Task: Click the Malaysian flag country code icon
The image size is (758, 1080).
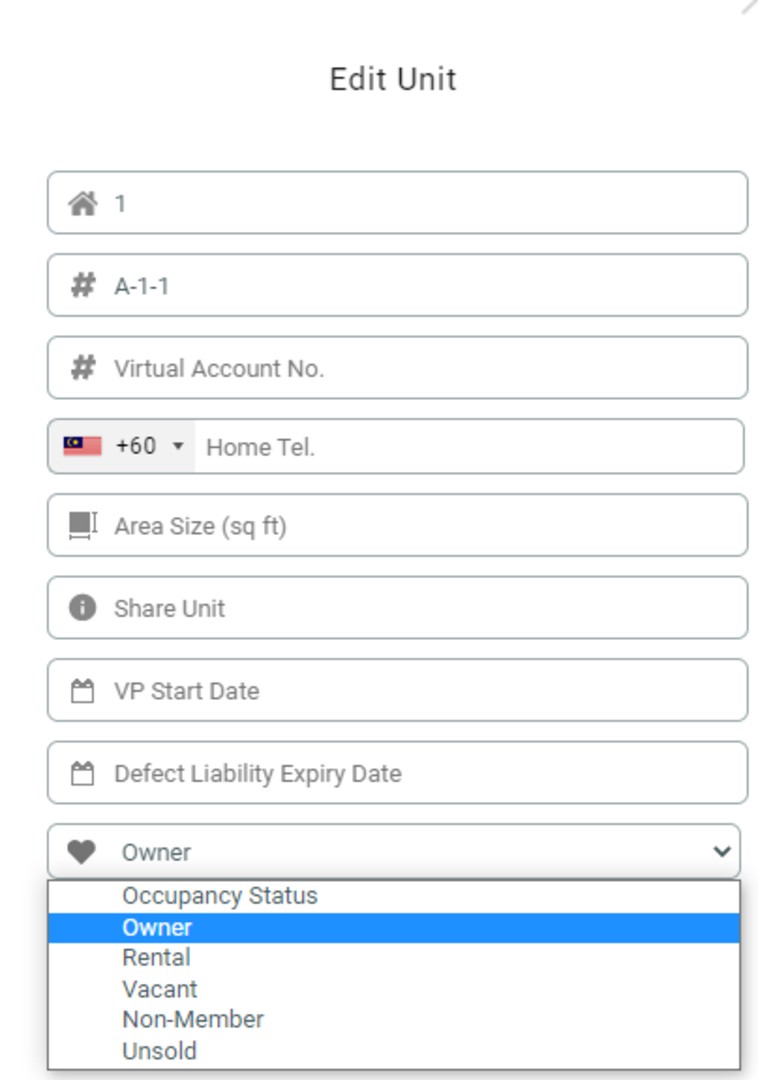Action: 81,446
